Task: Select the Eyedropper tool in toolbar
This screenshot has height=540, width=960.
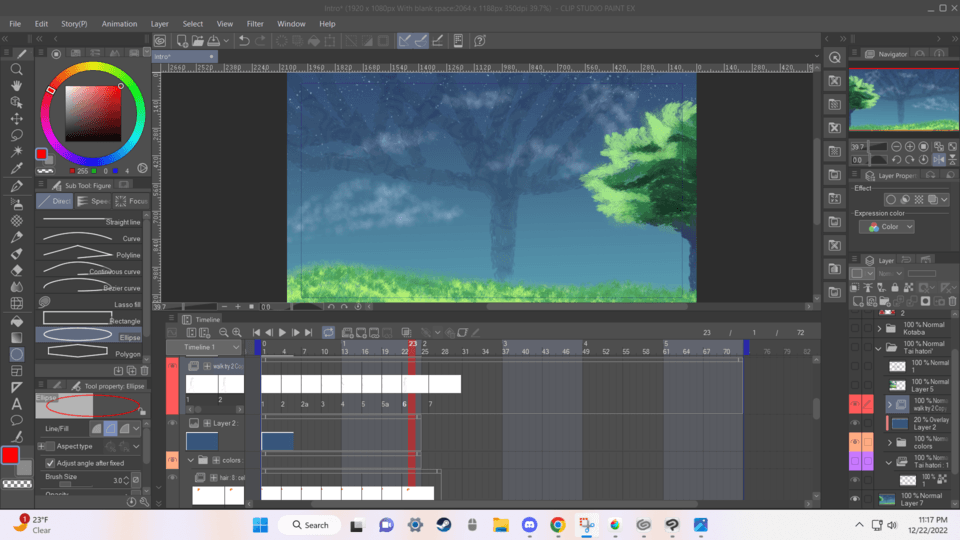Action: tap(17, 168)
